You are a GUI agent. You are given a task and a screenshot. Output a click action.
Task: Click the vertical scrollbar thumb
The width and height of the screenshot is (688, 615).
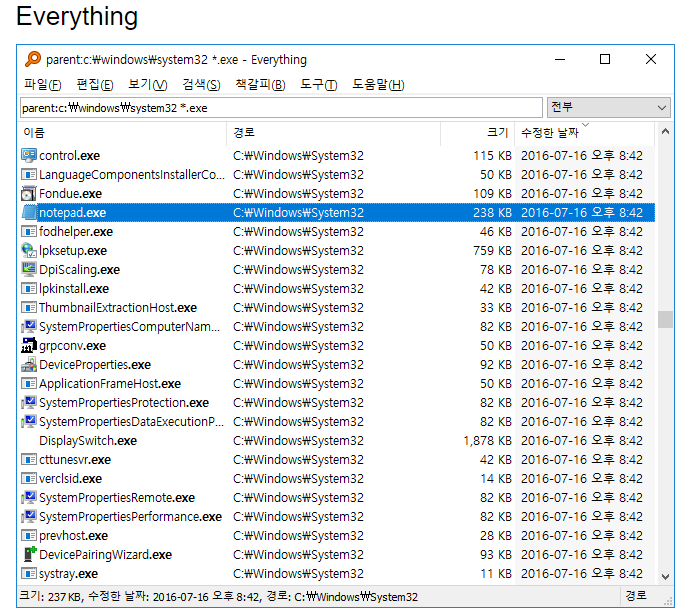665,319
